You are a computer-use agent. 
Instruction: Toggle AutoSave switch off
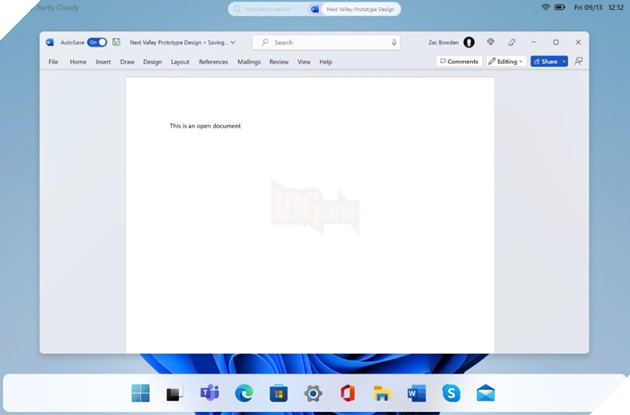coord(97,42)
